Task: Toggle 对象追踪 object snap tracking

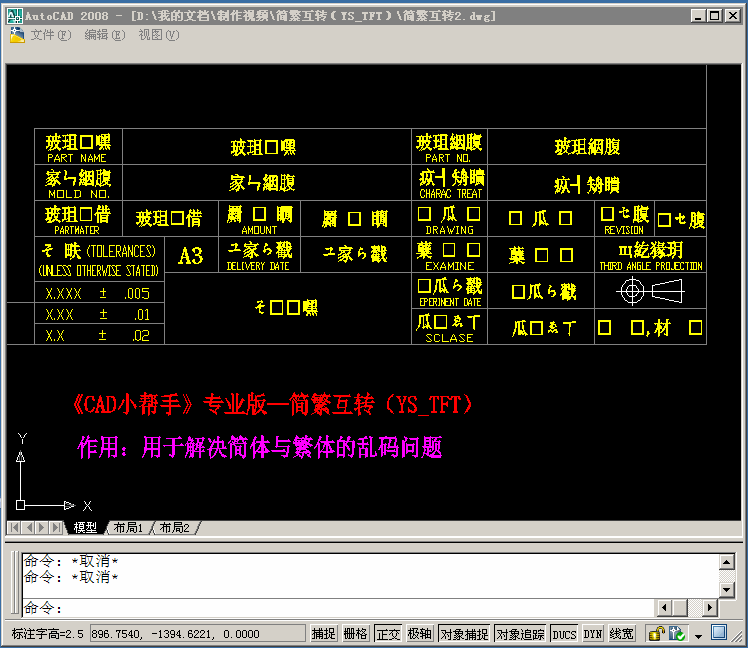Action: 520,634
